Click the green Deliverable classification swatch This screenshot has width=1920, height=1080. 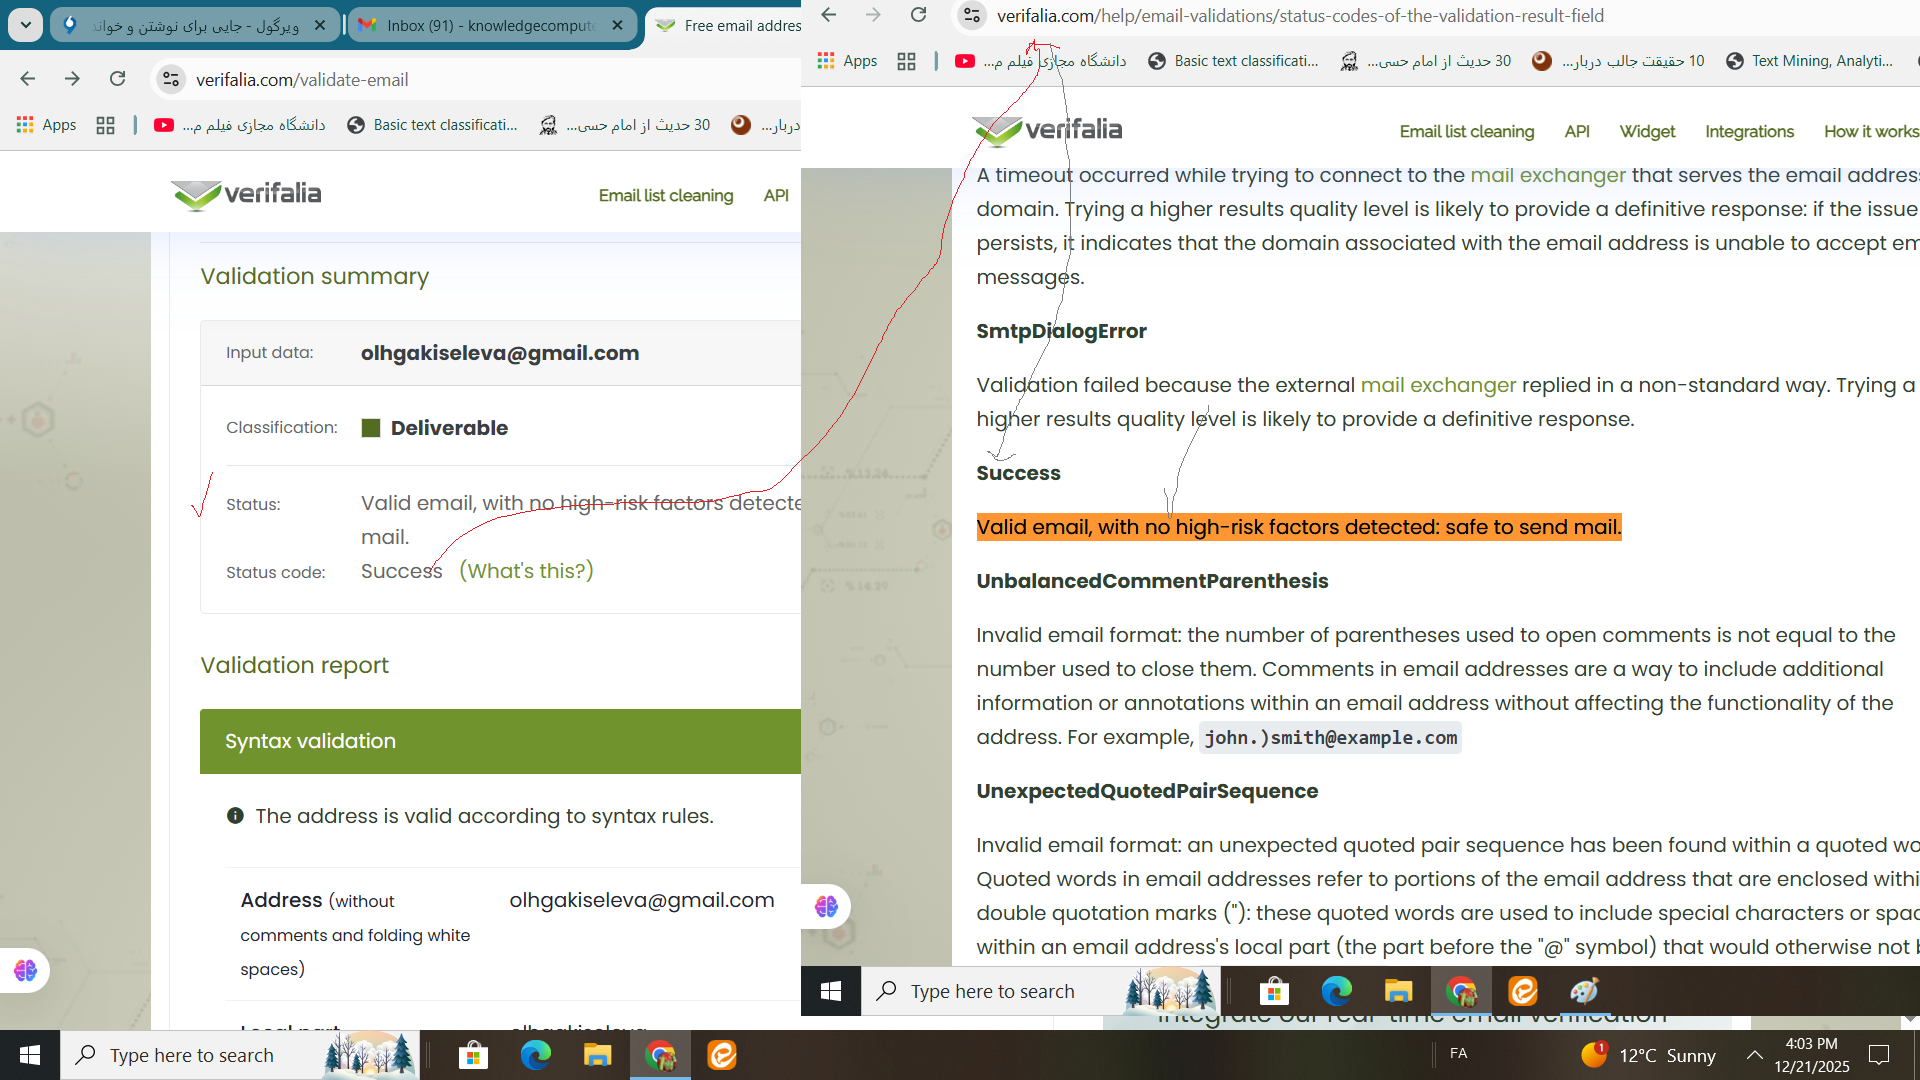coord(370,428)
